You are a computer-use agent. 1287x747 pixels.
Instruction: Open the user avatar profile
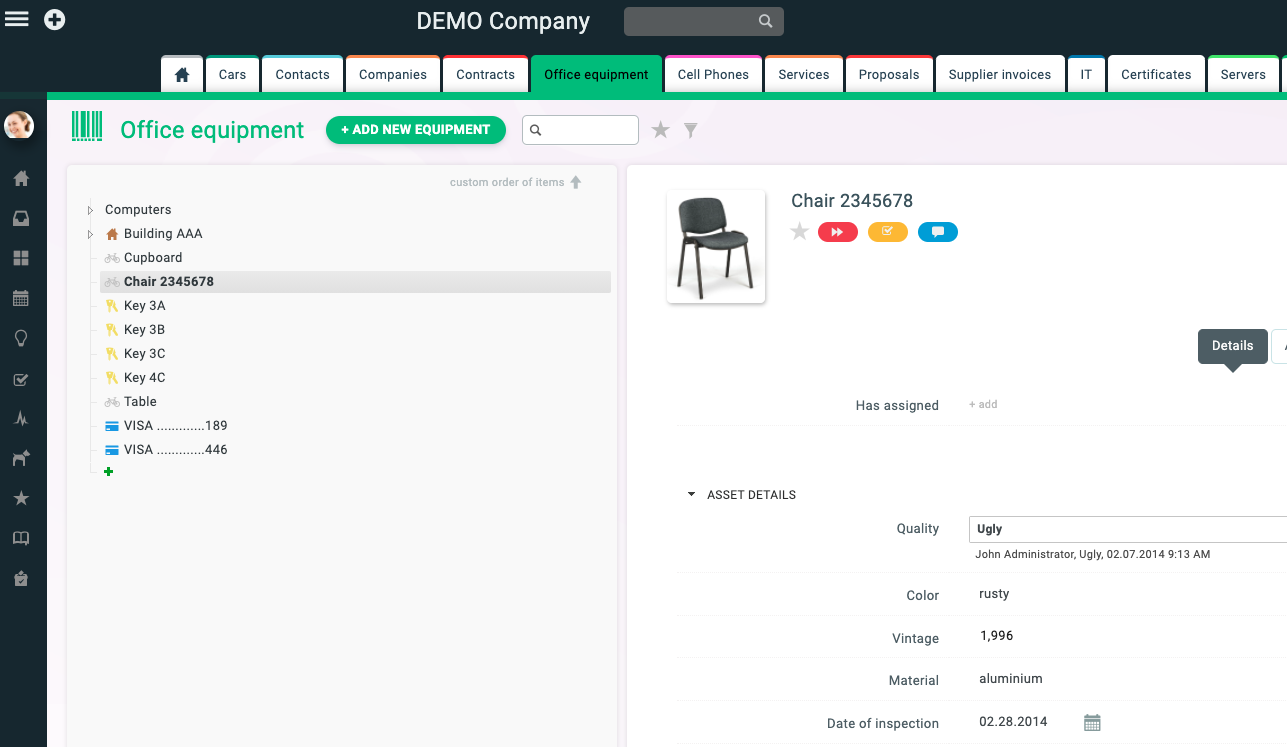click(19, 125)
